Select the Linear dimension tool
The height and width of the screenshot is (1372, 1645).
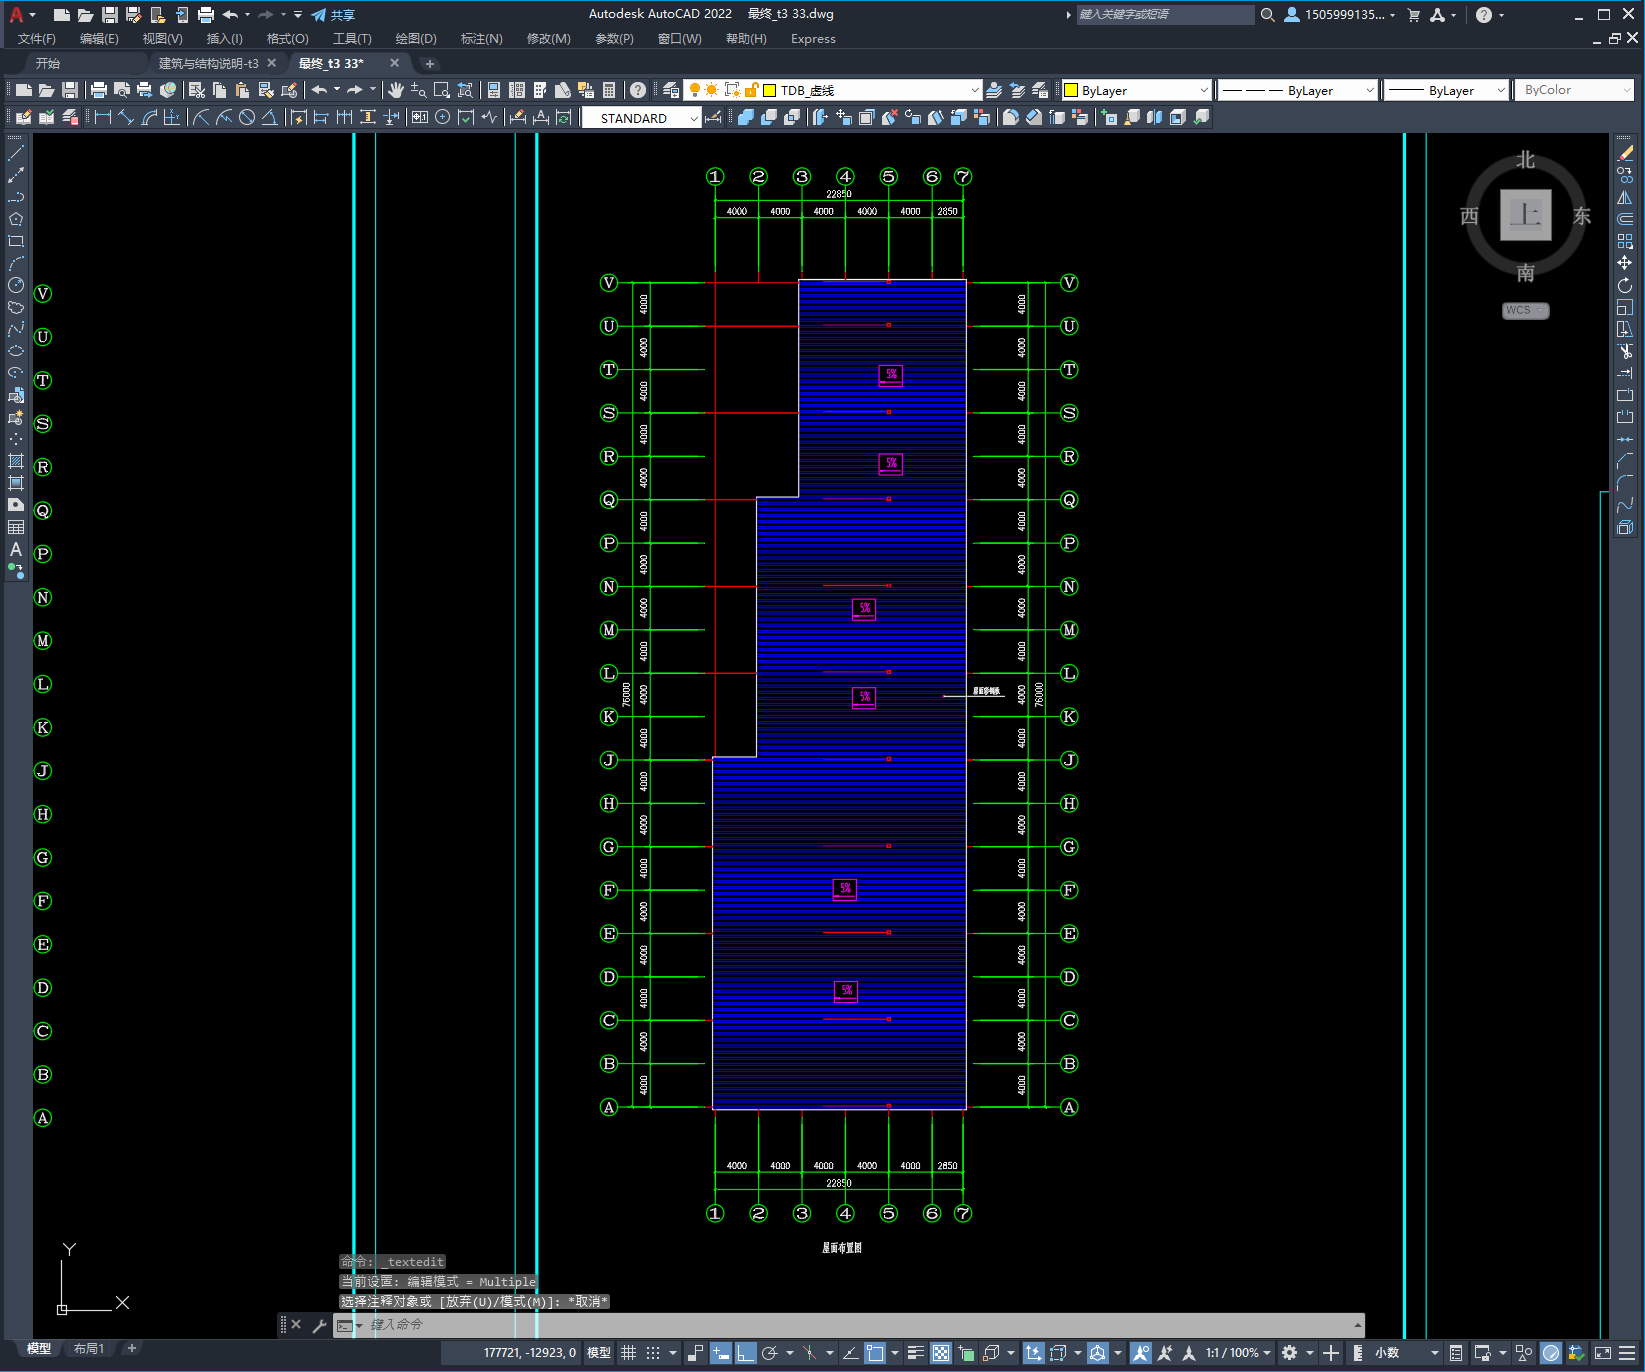point(102,117)
